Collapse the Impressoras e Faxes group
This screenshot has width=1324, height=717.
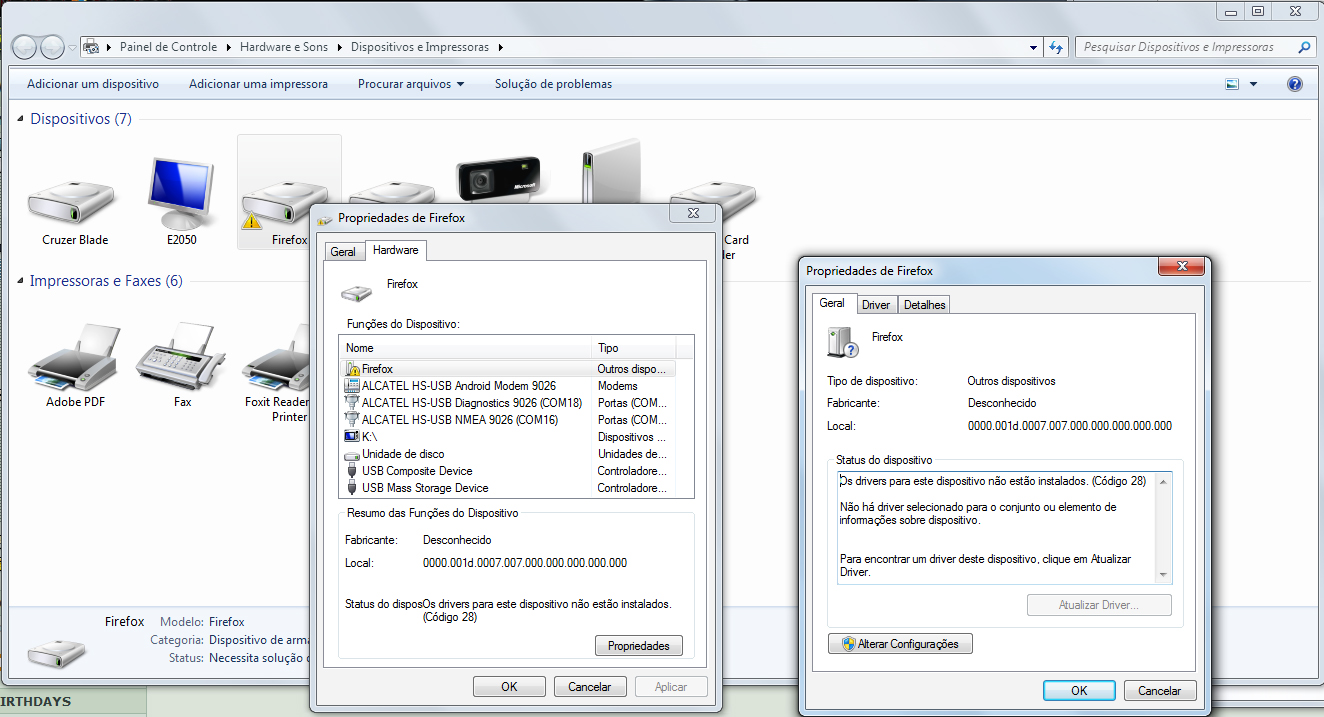[x=22, y=281]
